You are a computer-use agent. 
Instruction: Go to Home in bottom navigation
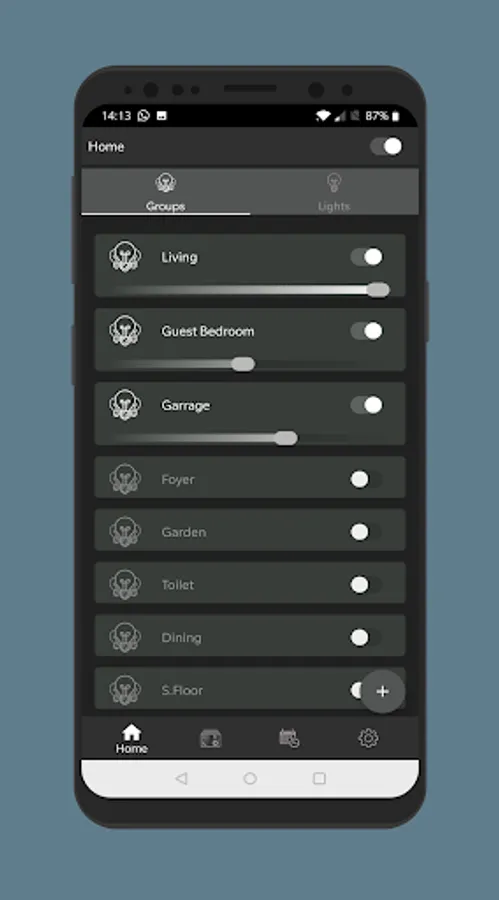click(131, 738)
